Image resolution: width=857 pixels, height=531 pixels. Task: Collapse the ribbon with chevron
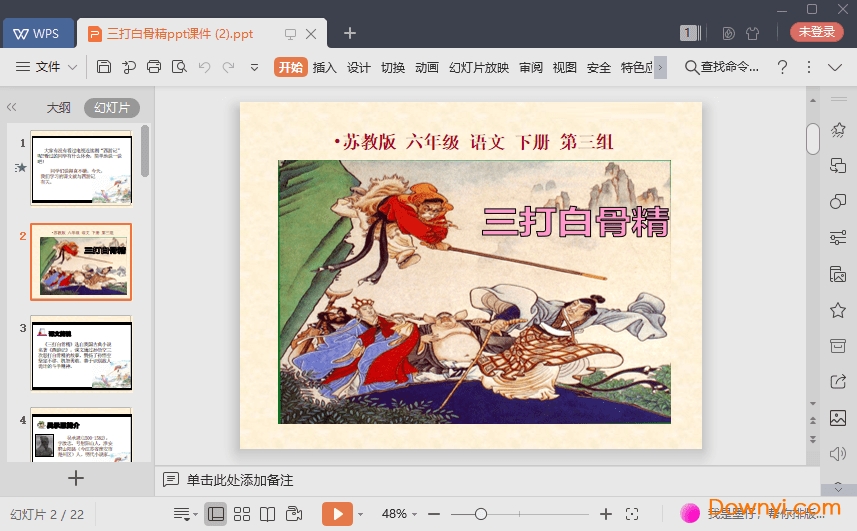[x=835, y=67]
